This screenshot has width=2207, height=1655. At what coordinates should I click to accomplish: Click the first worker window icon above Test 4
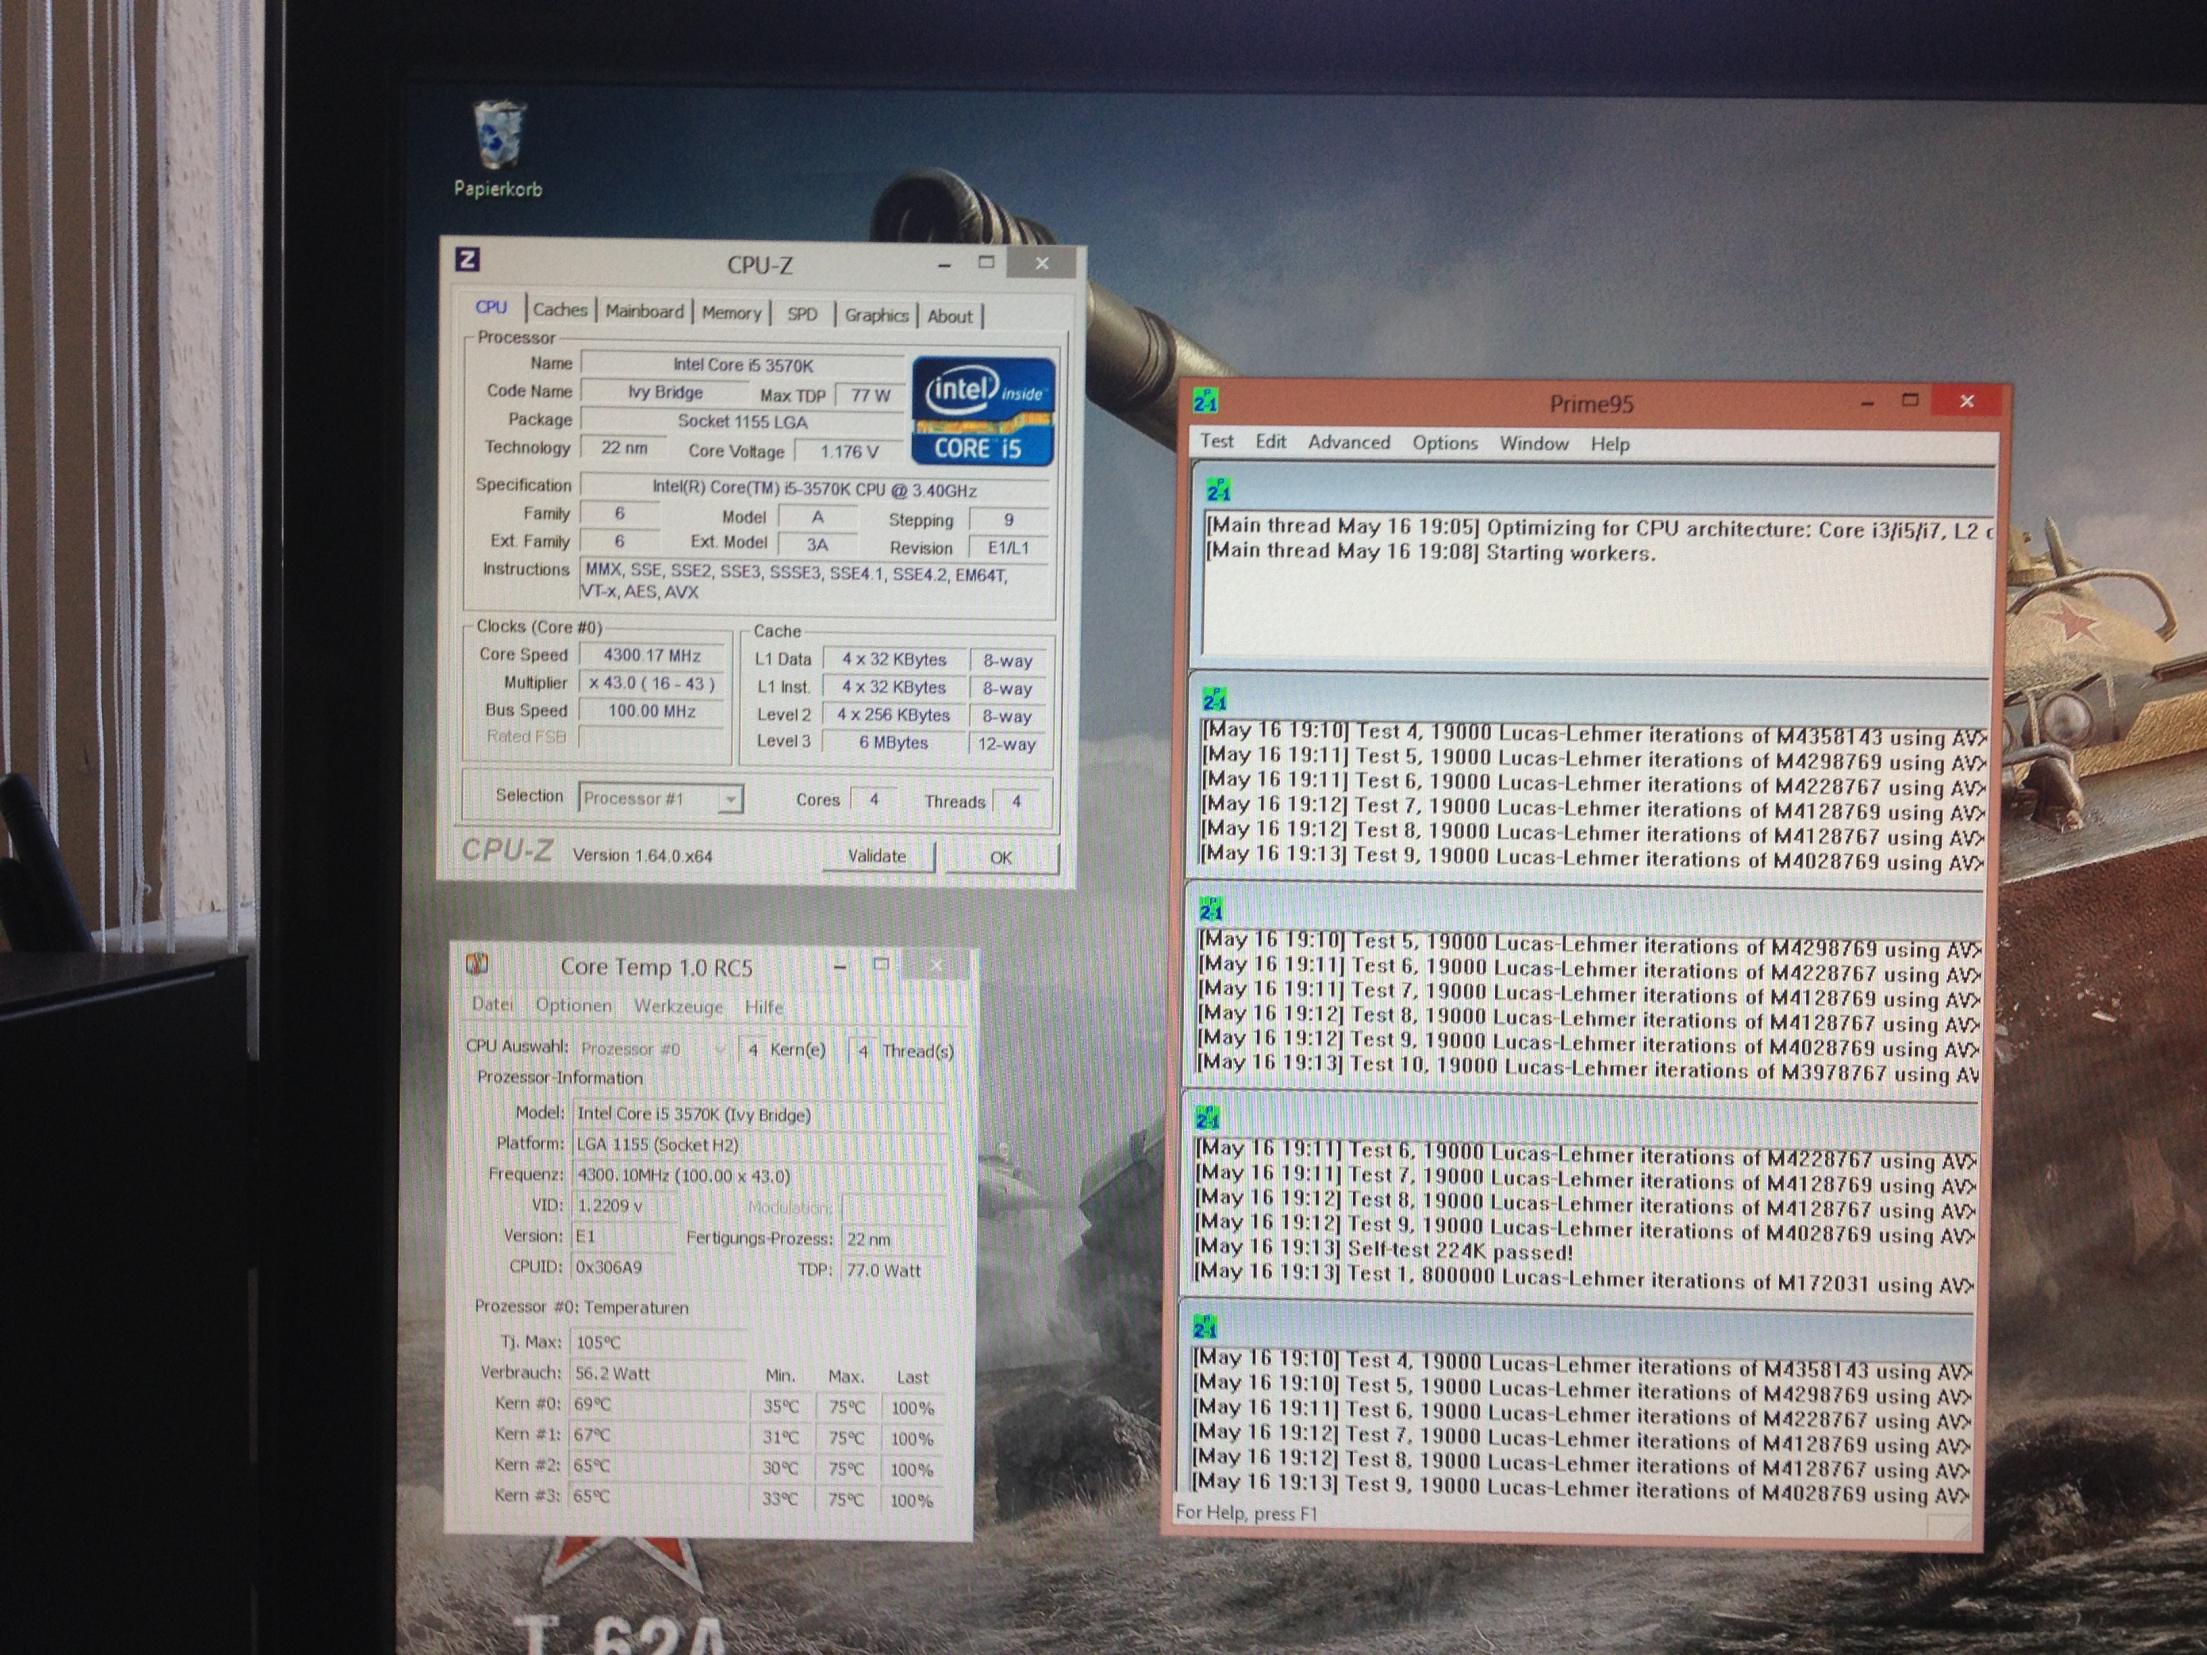(1215, 699)
